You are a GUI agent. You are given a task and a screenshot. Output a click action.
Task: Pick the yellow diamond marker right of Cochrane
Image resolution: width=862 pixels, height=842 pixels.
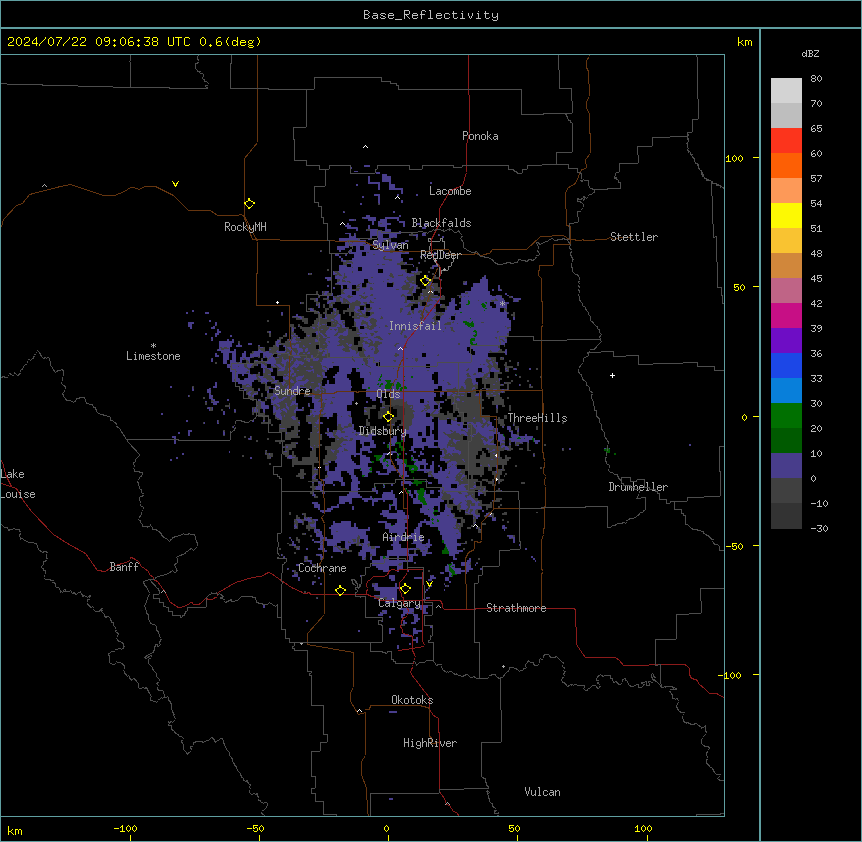tap(340, 590)
